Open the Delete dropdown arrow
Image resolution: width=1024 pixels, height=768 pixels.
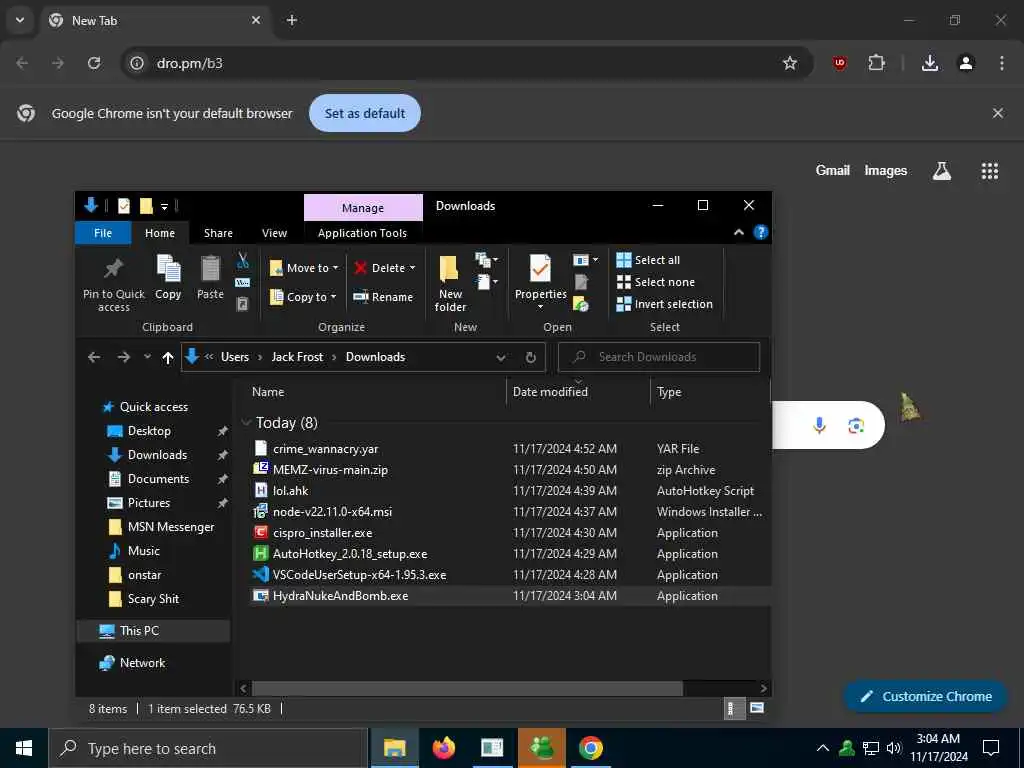point(412,268)
